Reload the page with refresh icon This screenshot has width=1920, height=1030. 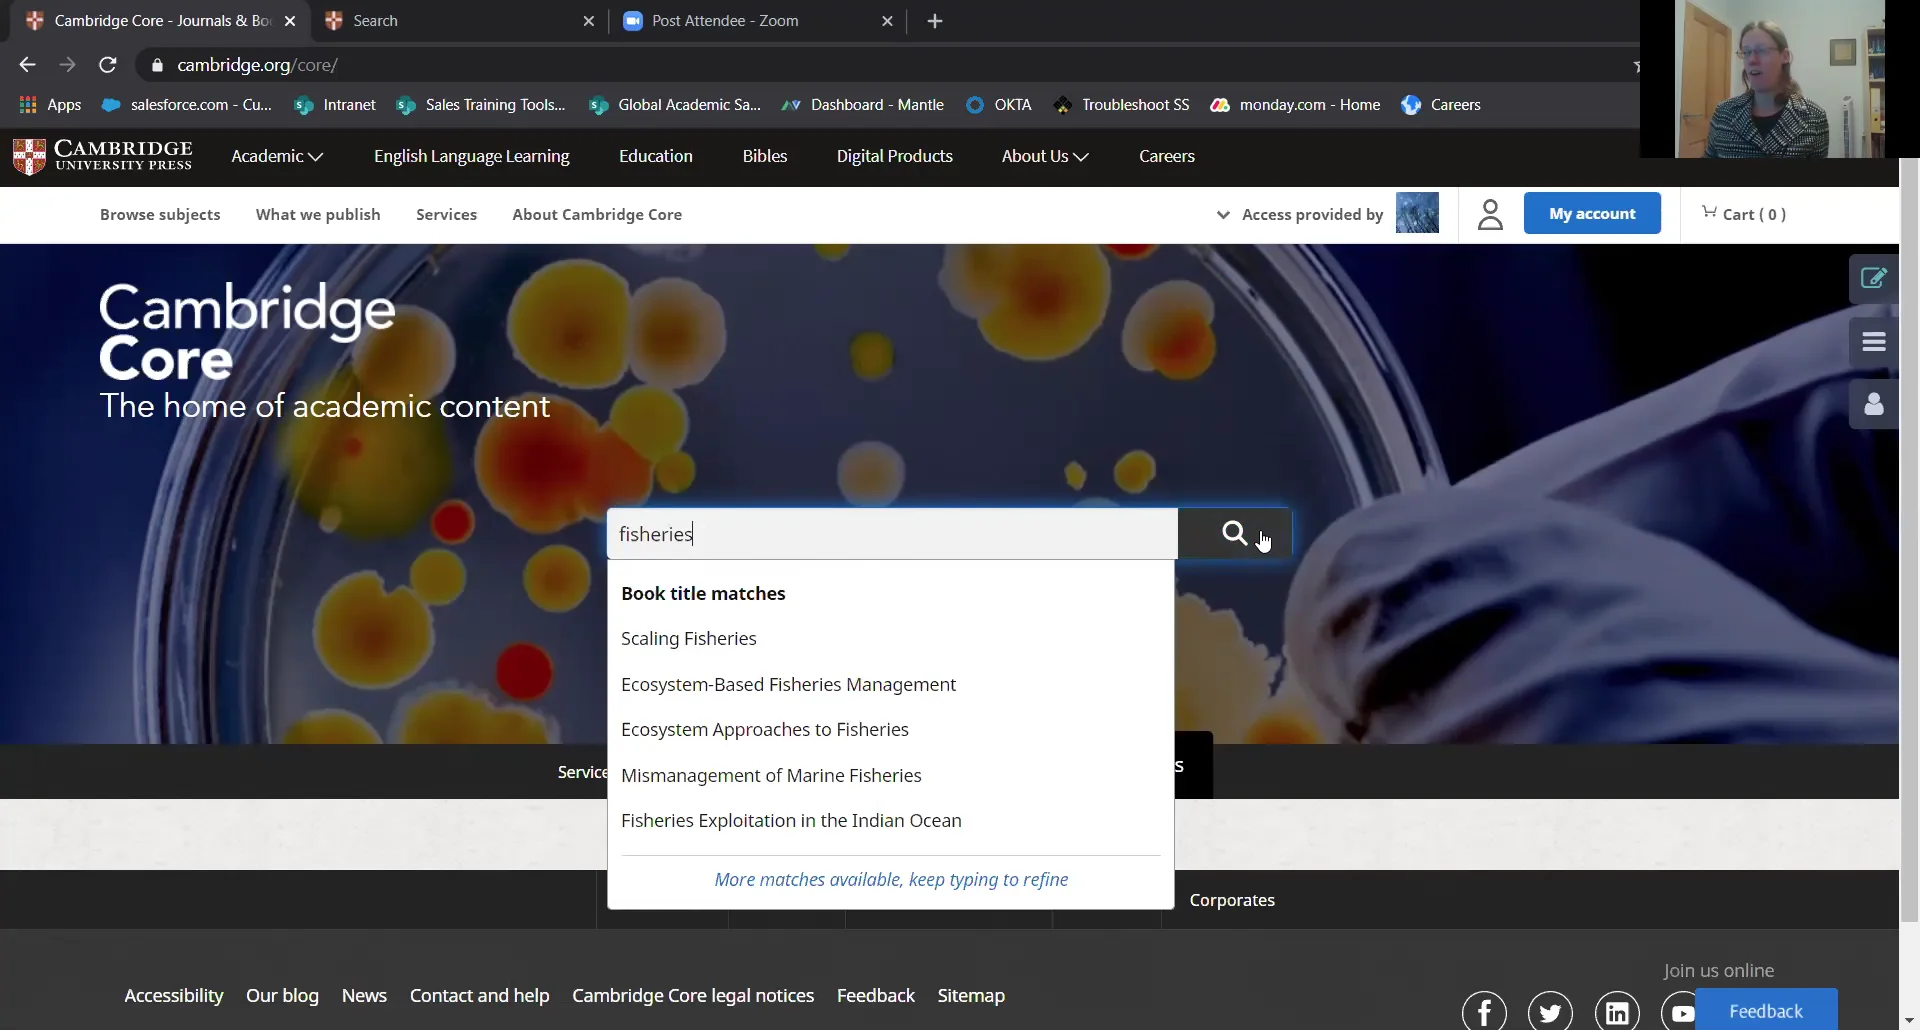click(108, 65)
